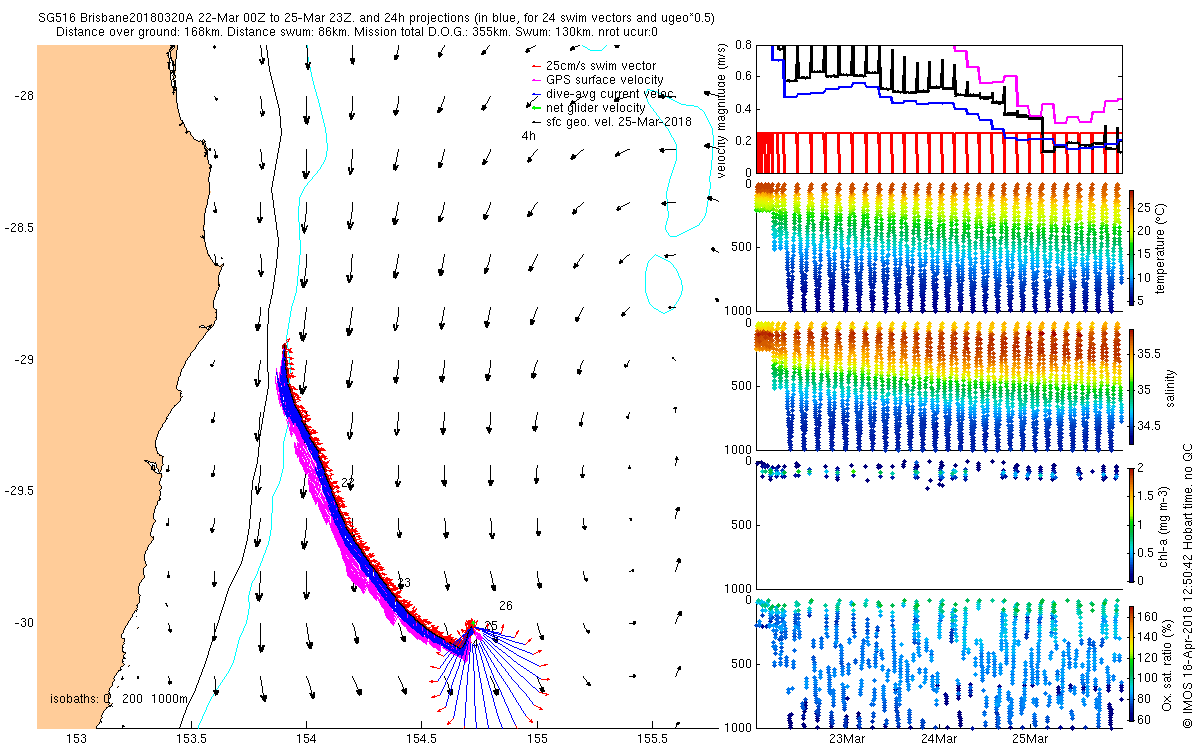Click the '25' day marker on glider track
This screenshot has height=750, width=1200.
(x=491, y=626)
